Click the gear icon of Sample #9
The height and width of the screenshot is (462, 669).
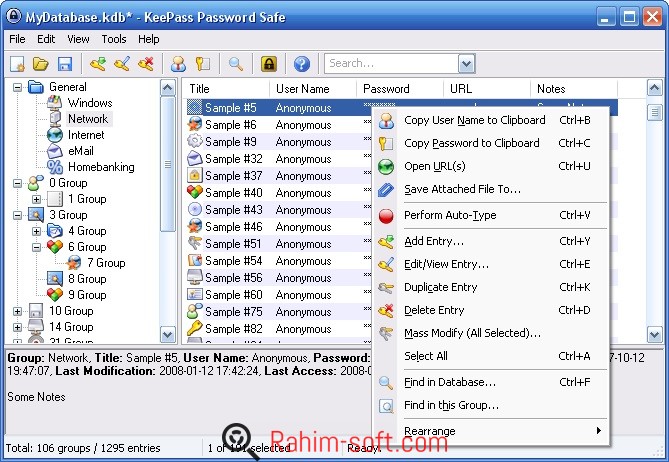(195, 142)
